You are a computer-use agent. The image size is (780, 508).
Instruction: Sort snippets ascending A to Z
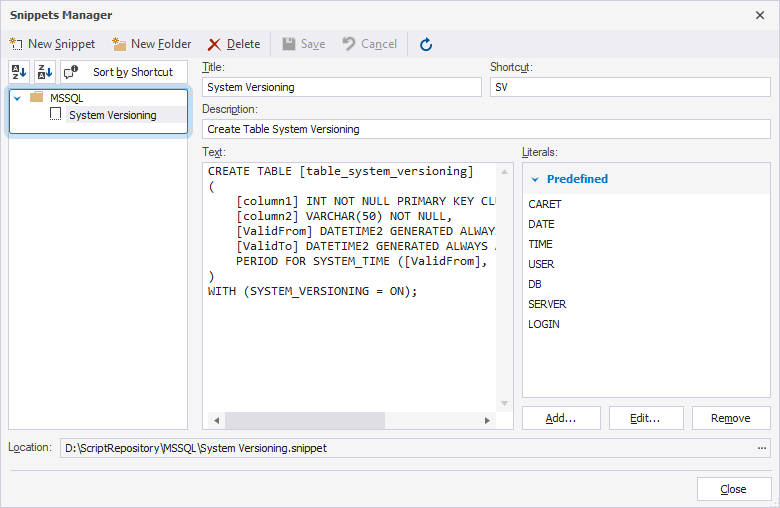(19, 72)
